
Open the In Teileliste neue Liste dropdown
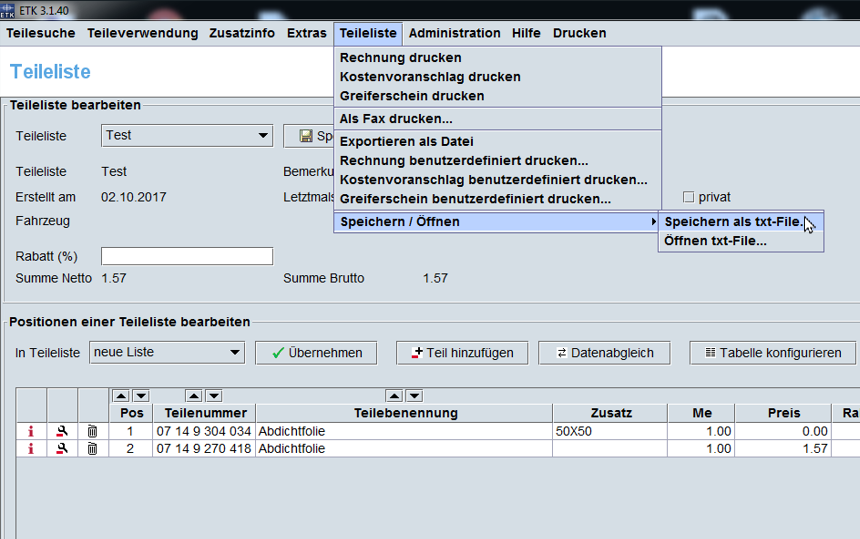click(x=167, y=353)
